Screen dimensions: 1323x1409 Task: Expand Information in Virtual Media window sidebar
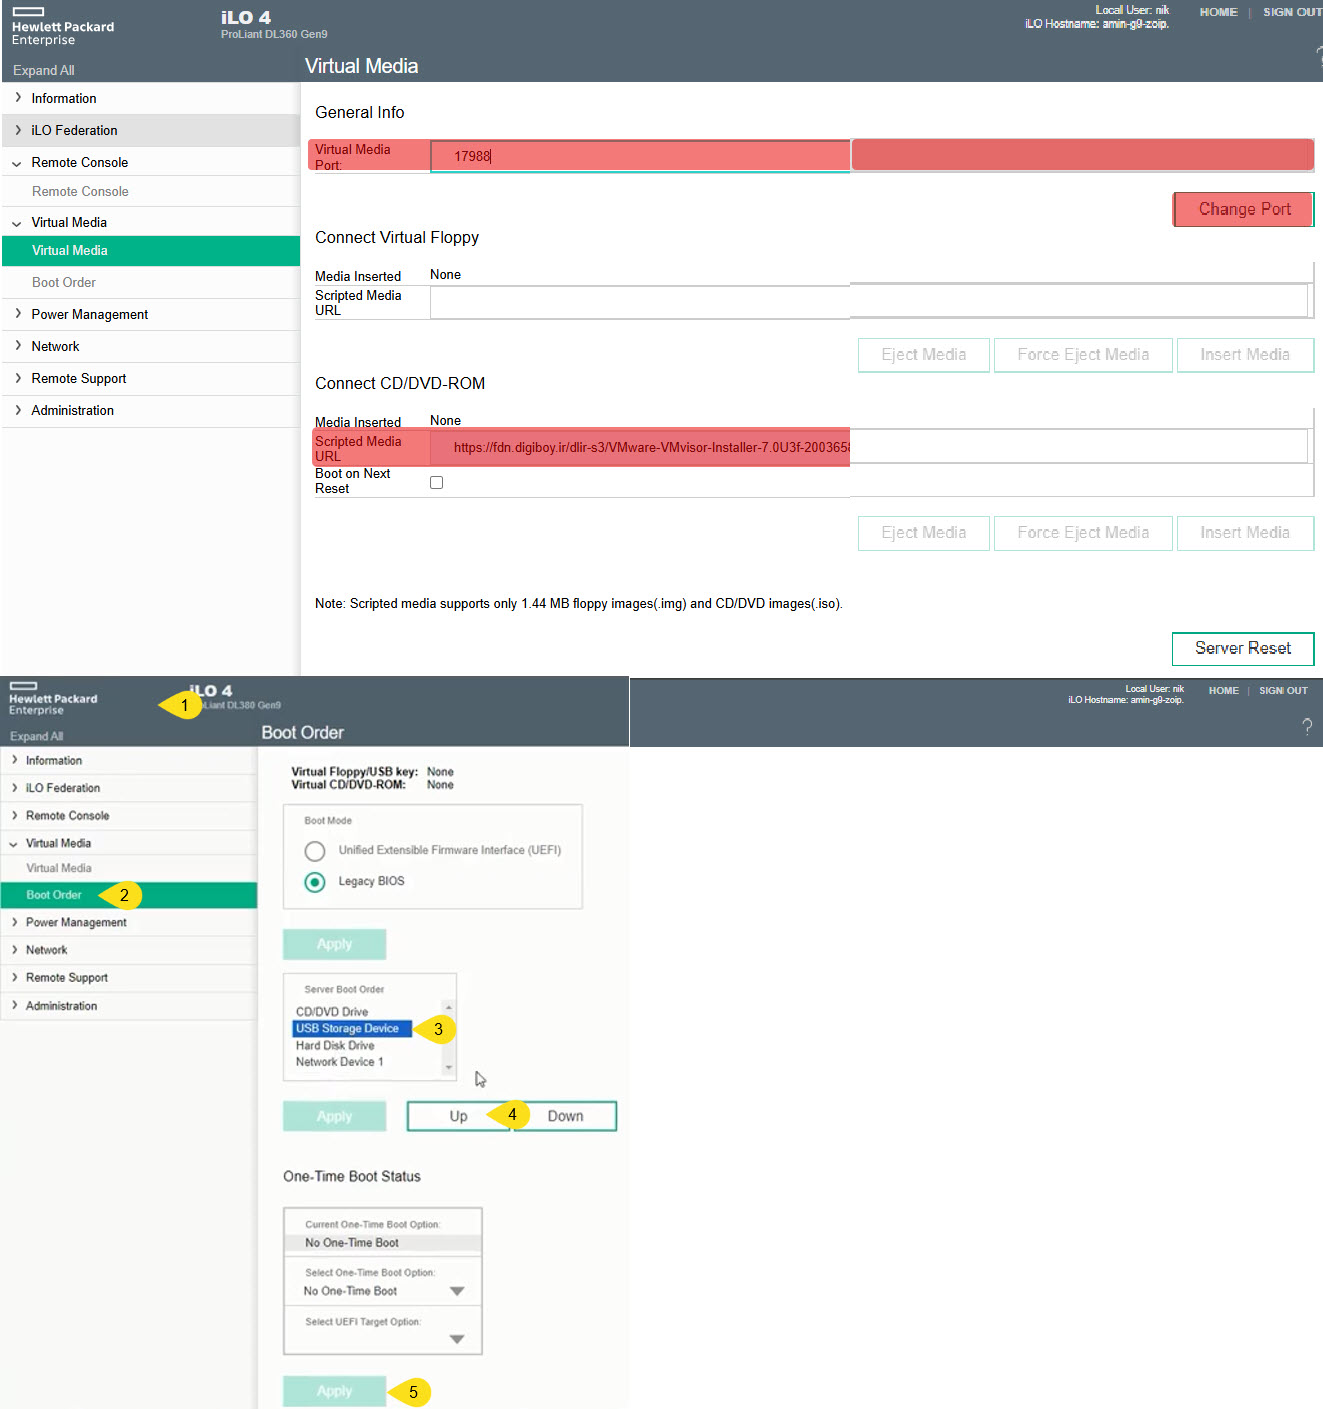18,98
